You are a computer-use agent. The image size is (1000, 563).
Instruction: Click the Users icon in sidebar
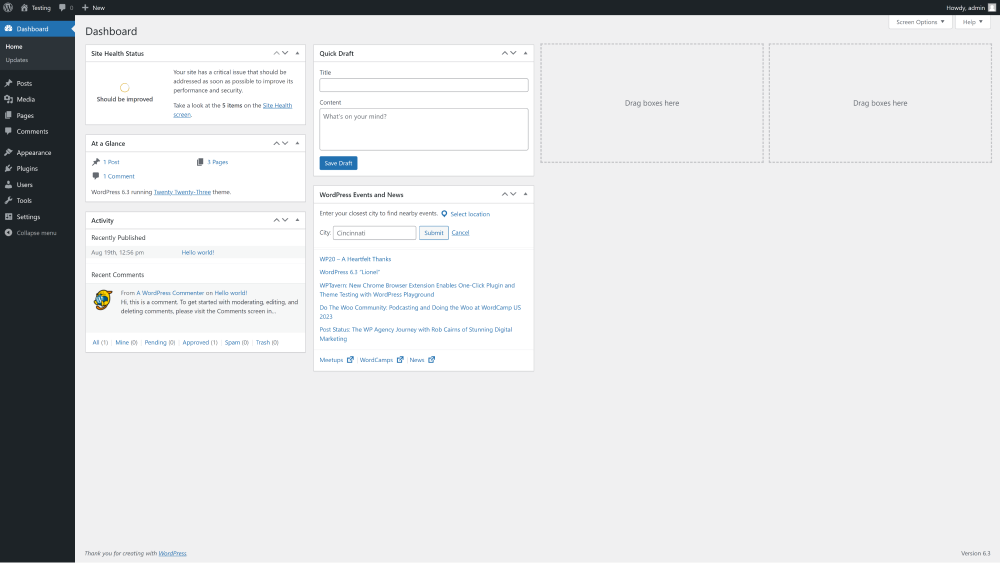(8, 184)
